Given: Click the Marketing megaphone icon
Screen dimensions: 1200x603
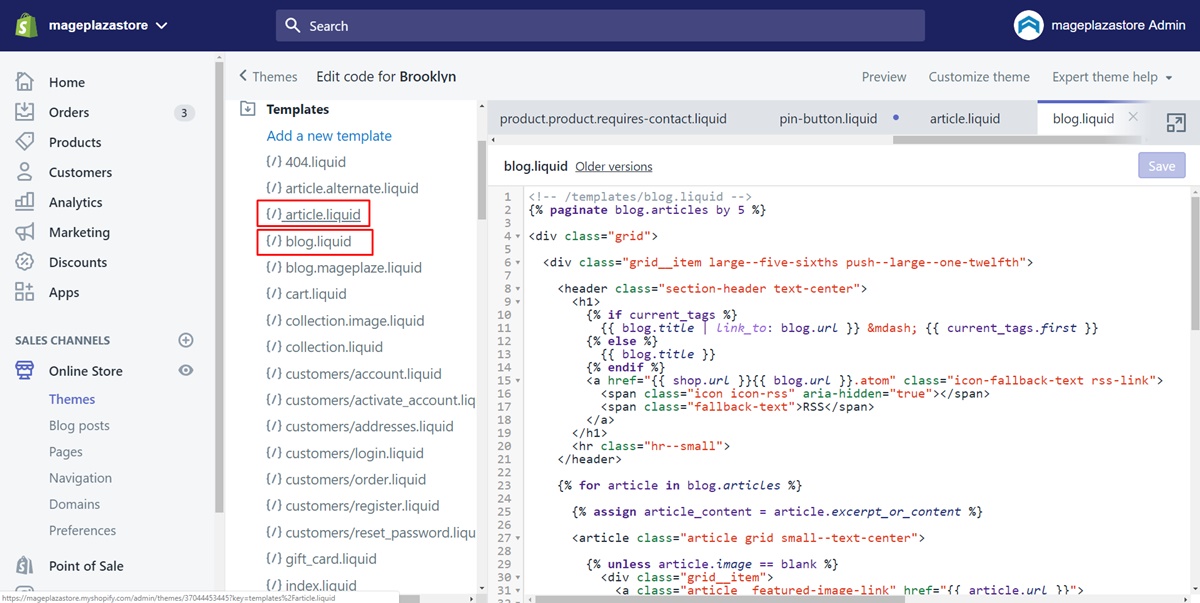Looking at the screenshot, I should 25,232.
